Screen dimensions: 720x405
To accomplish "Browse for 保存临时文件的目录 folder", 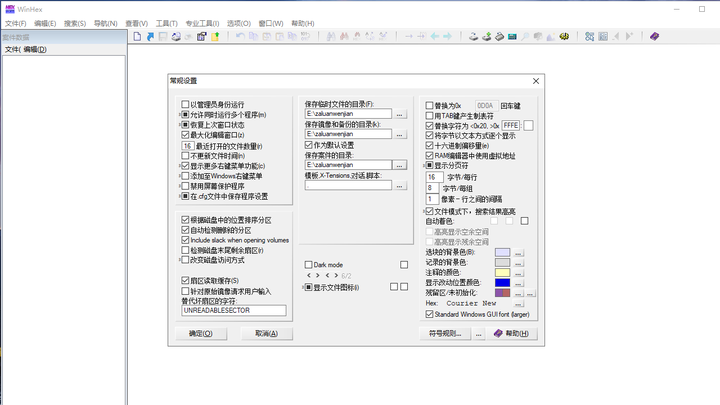I will [x=400, y=114].
